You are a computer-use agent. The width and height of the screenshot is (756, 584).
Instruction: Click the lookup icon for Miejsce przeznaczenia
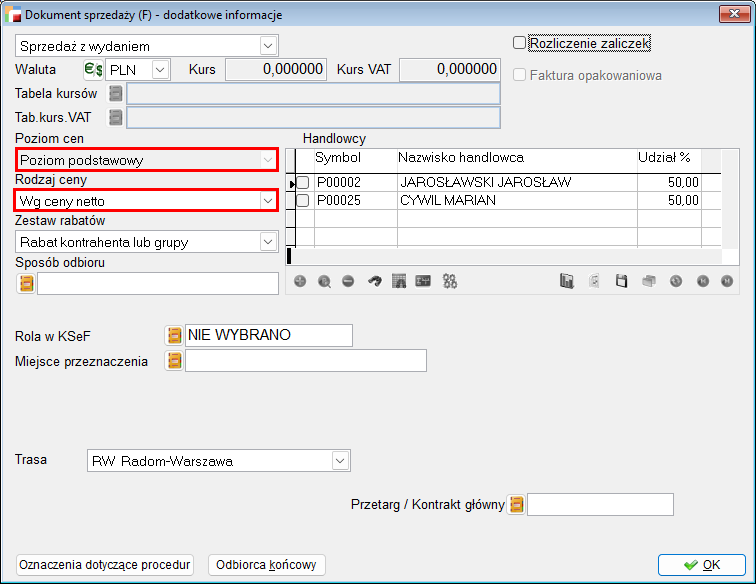(x=174, y=360)
